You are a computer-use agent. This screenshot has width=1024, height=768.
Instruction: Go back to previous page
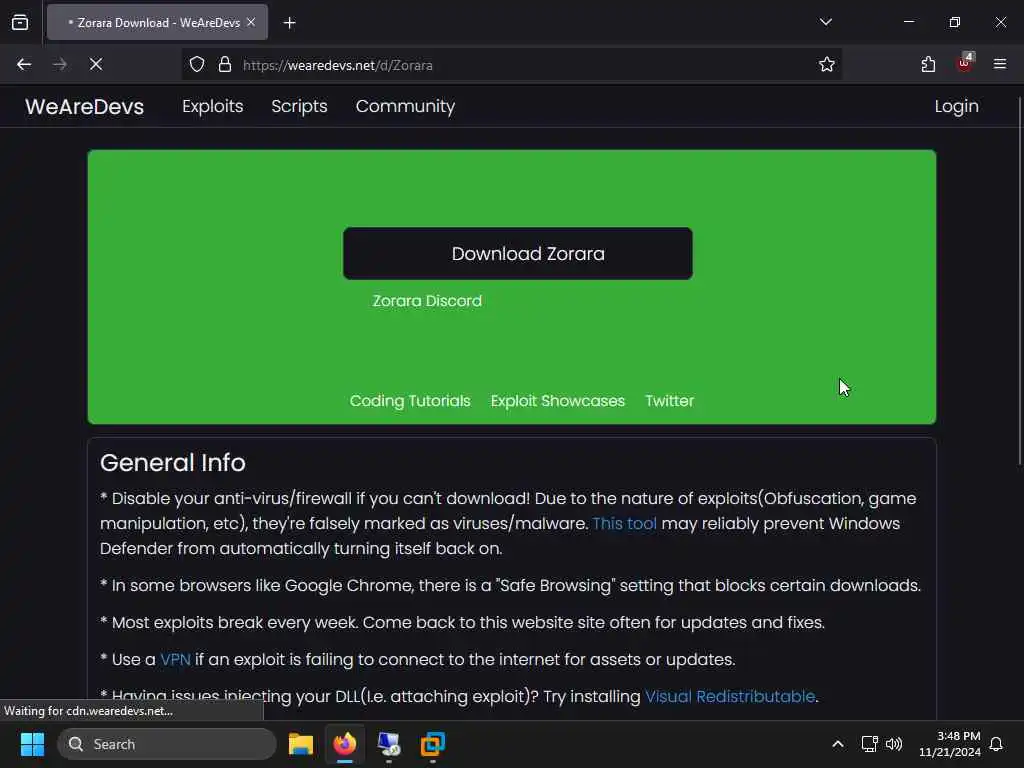(x=24, y=65)
